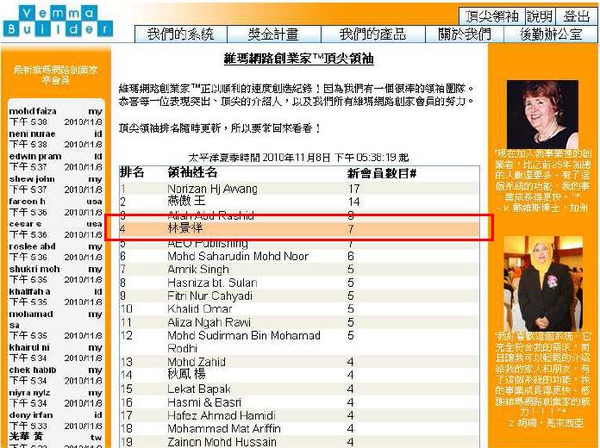The width and height of the screenshot is (600, 448).
Task: Click leader name Mohammad Mat Ariffin
Action: click(x=224, y=428)
